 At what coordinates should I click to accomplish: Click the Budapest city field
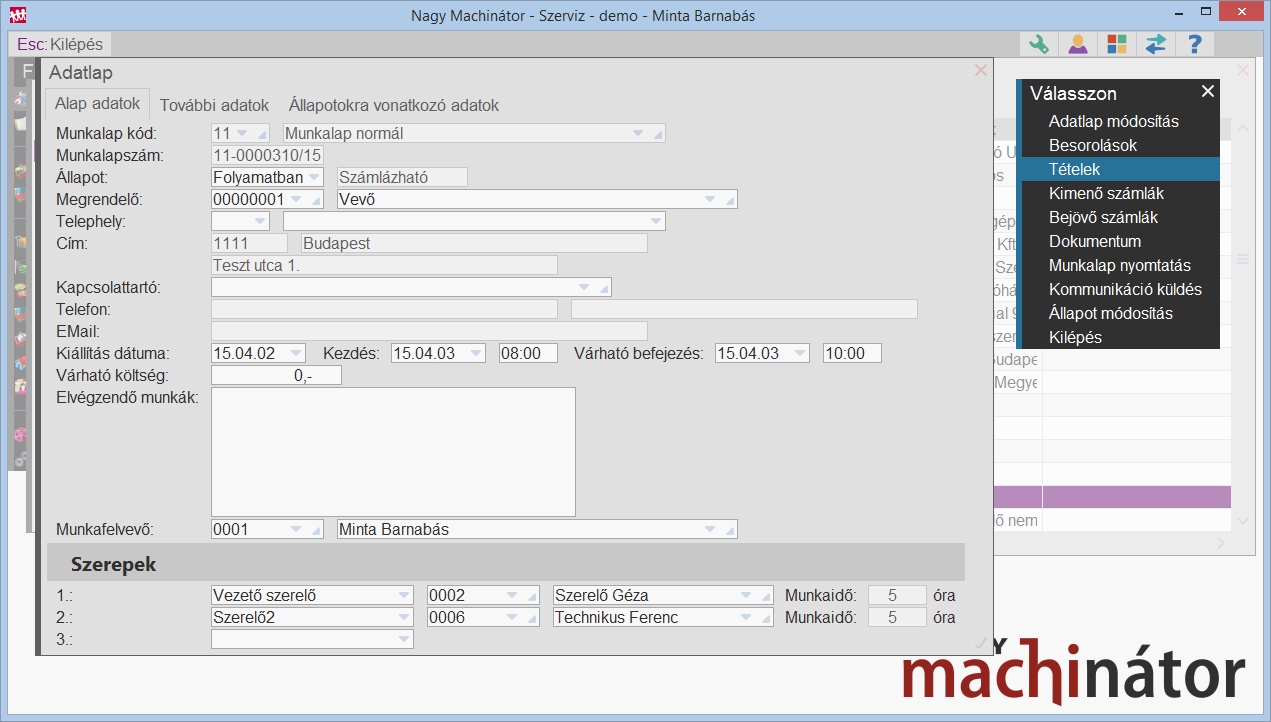(x=474, y=243)
